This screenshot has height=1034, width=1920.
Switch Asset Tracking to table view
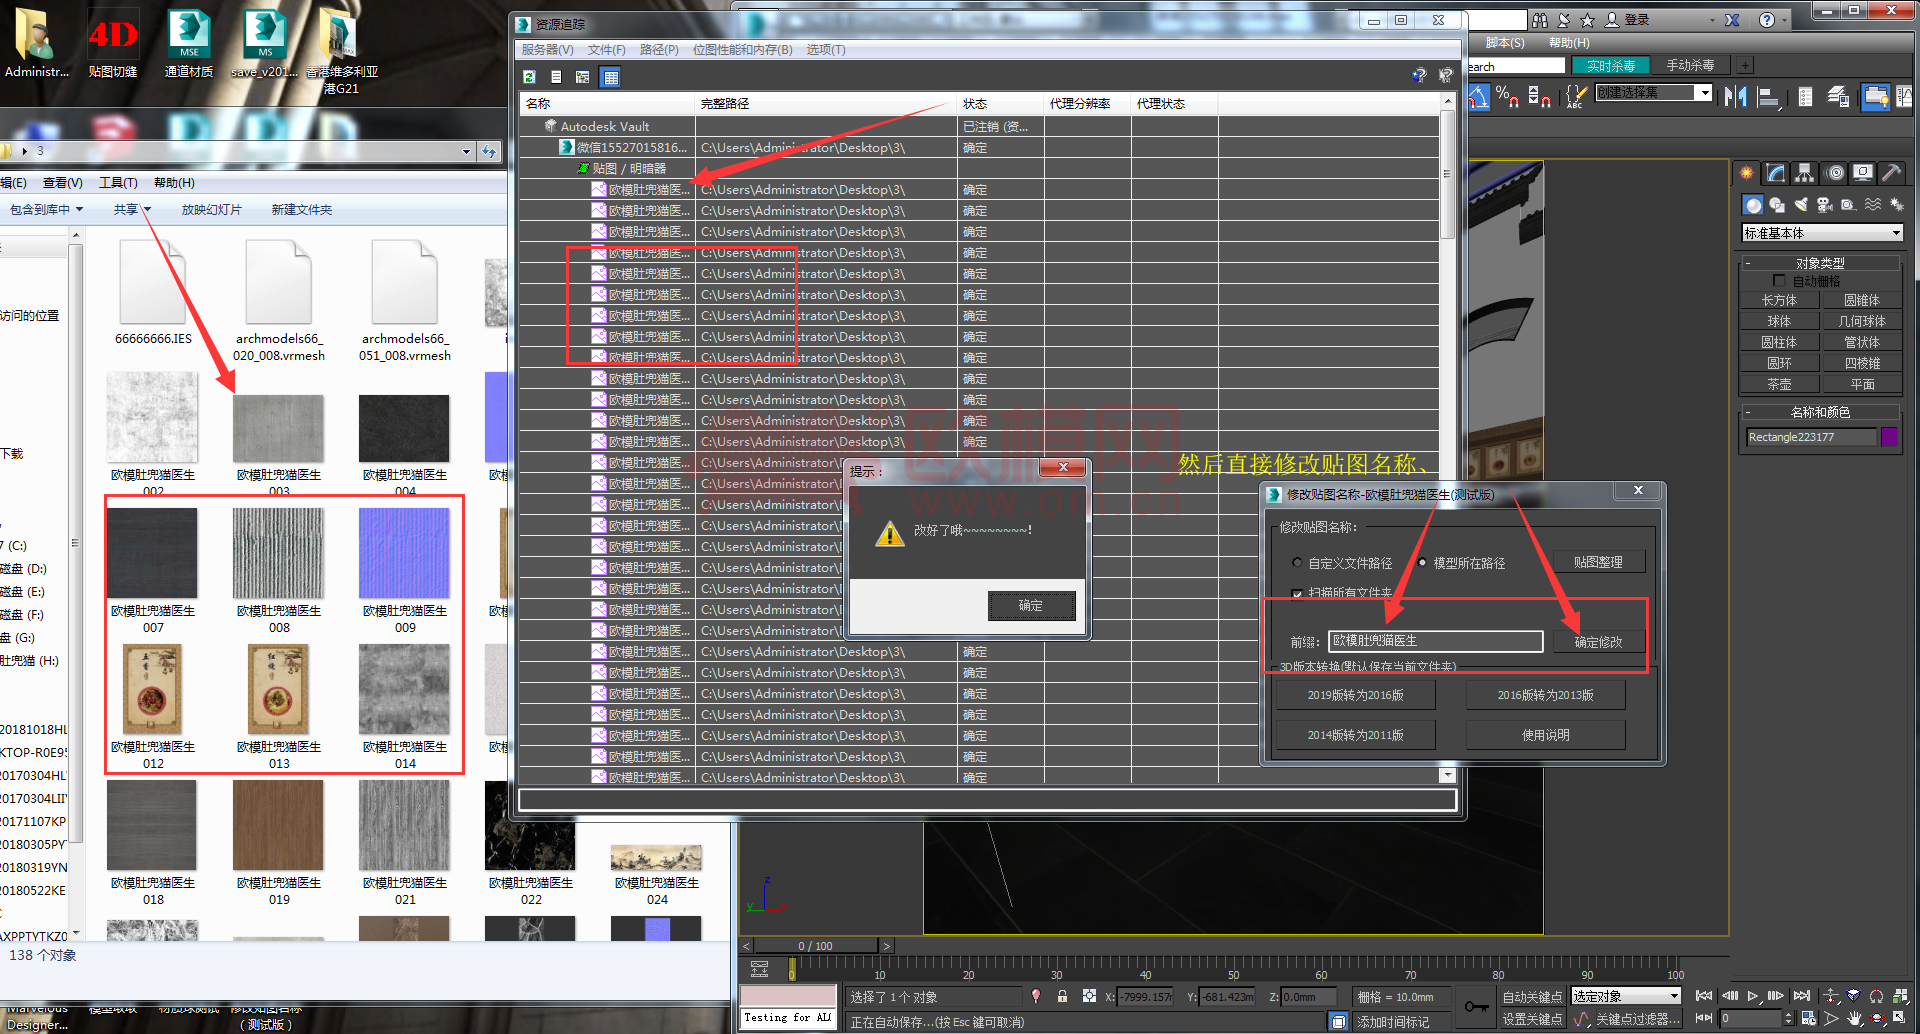point(611,77)
